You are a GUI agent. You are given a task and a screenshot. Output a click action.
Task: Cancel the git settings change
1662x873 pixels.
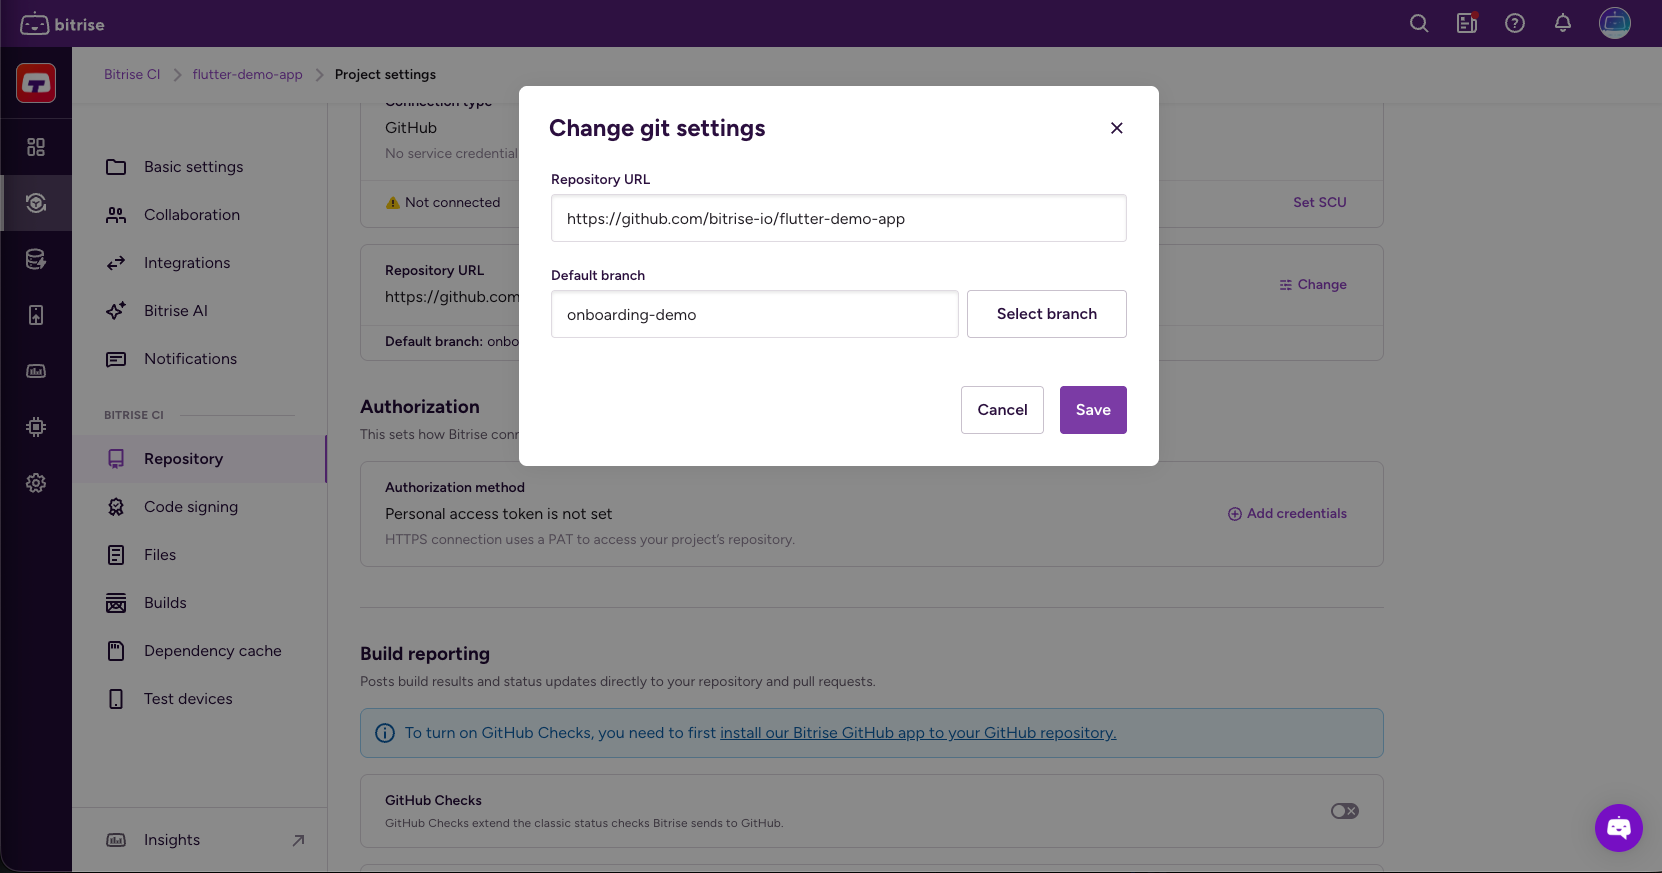(1002, 410)
